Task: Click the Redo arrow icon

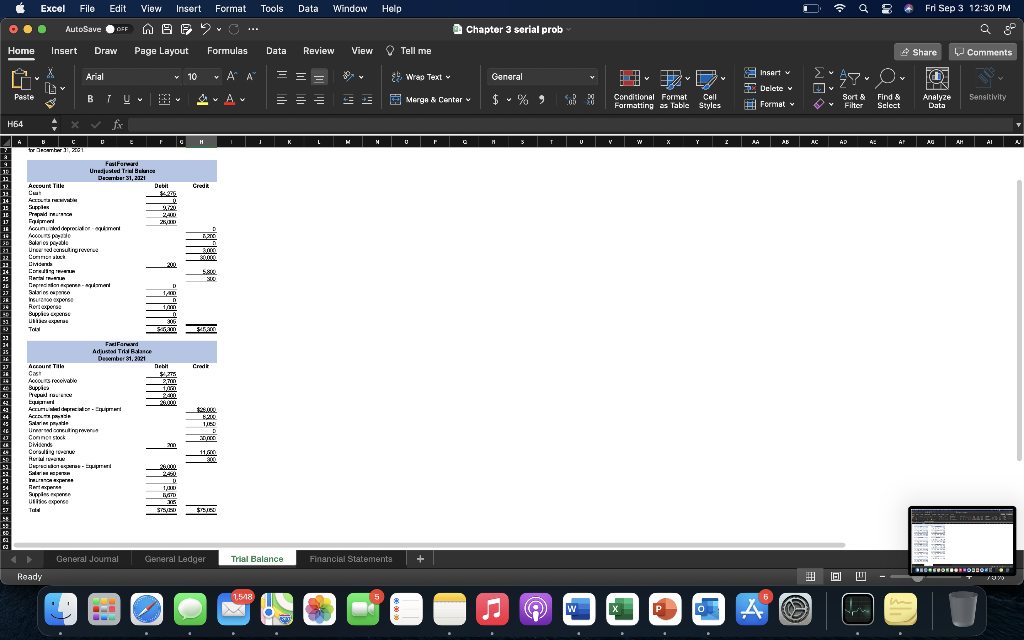Action: (x=234, y=29)
